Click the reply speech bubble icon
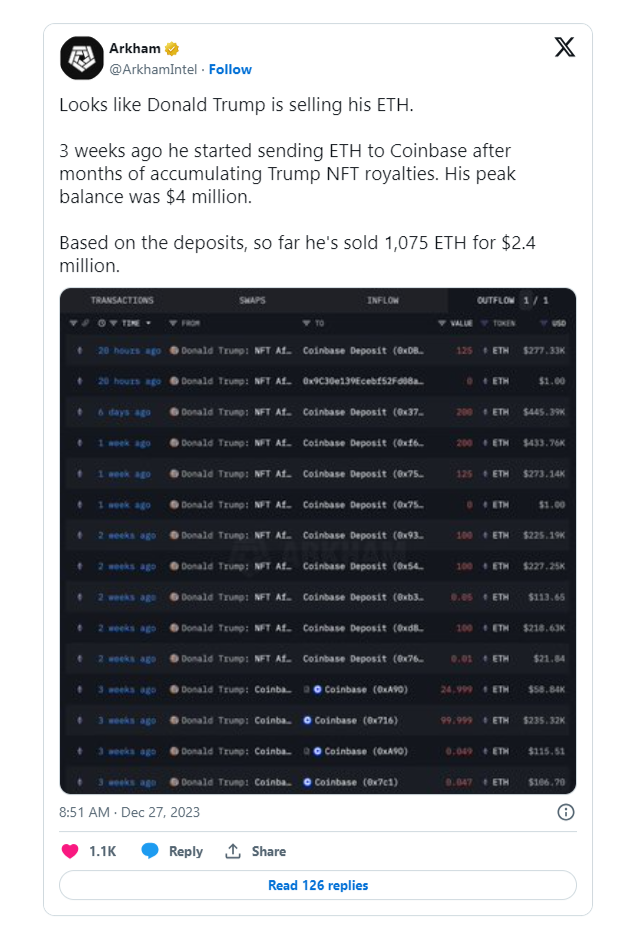 coord(150,851)
